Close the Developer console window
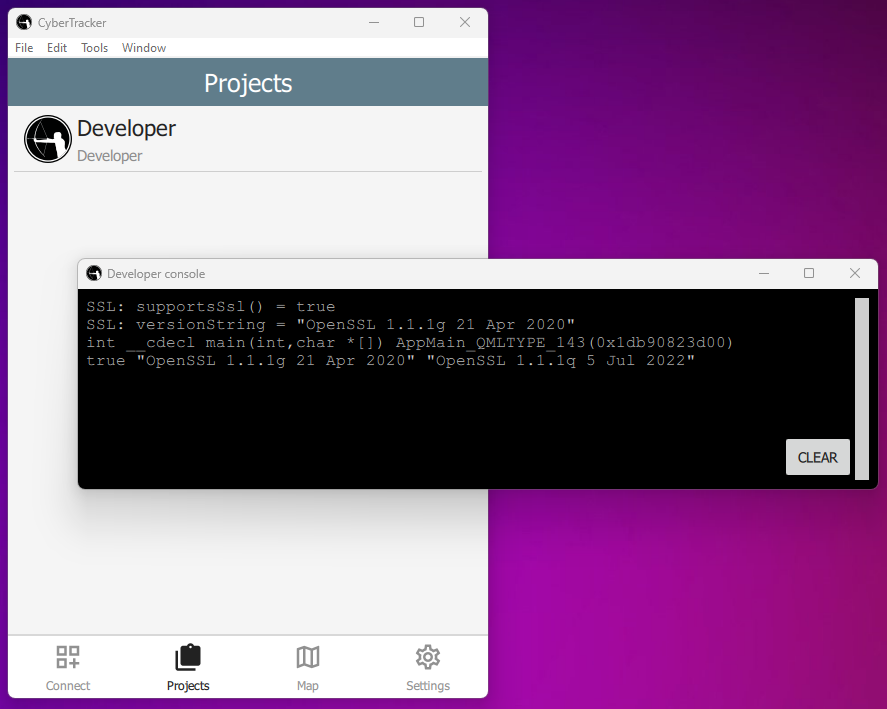Viewport: 887px width, 709px height. pyautogui.click(x=855, y=273)
